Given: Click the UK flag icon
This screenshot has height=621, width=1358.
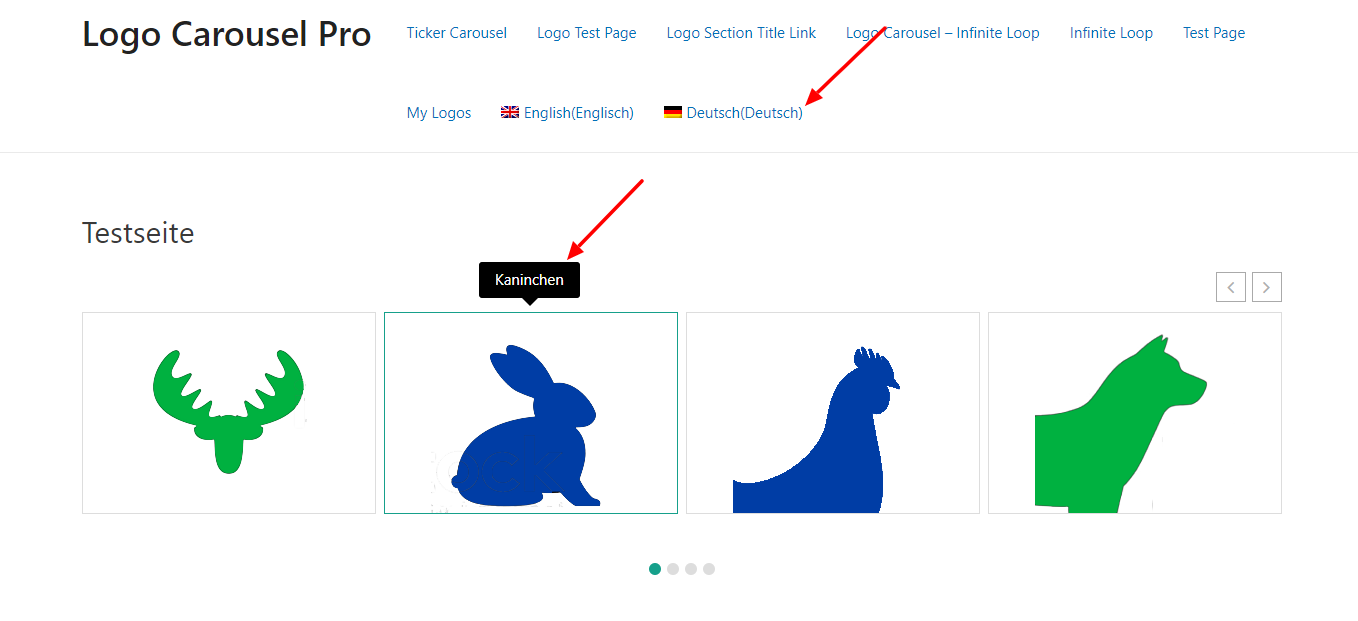Looking at the screenshot, I should (x=510, y=113).
